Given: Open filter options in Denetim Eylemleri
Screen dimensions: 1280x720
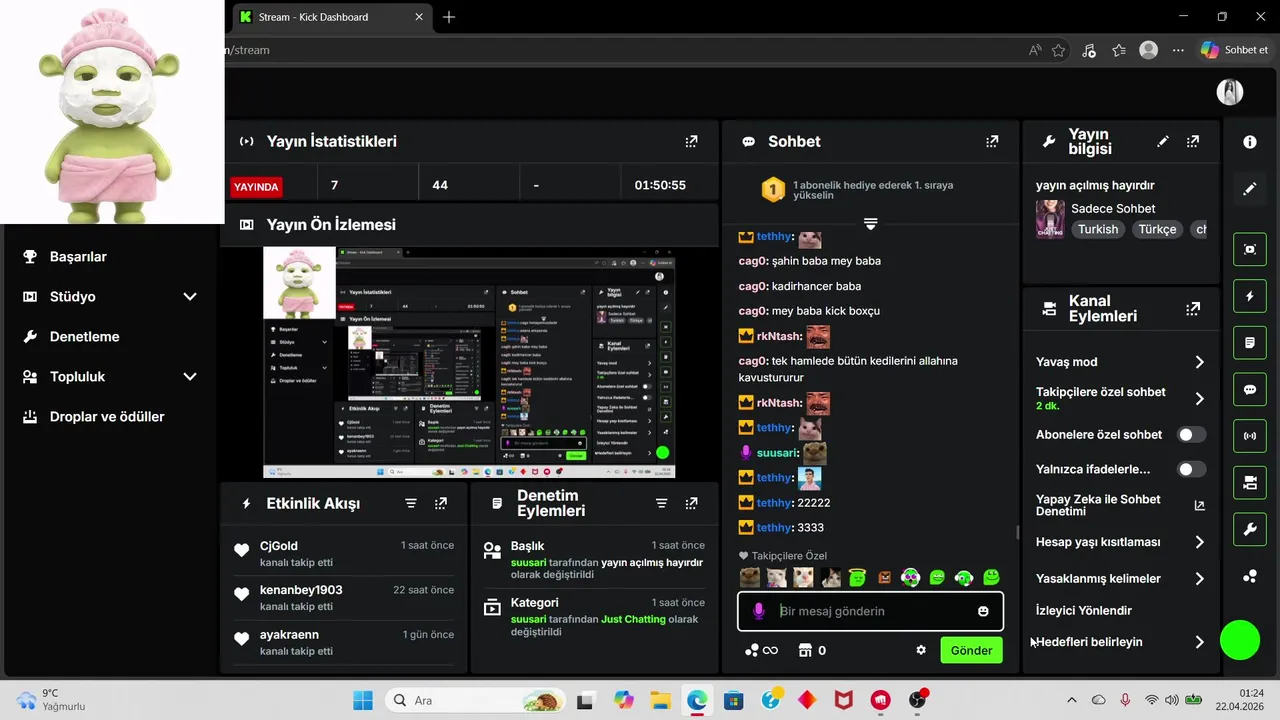Looking at the screenshot, I should click(x=661, y=504).
